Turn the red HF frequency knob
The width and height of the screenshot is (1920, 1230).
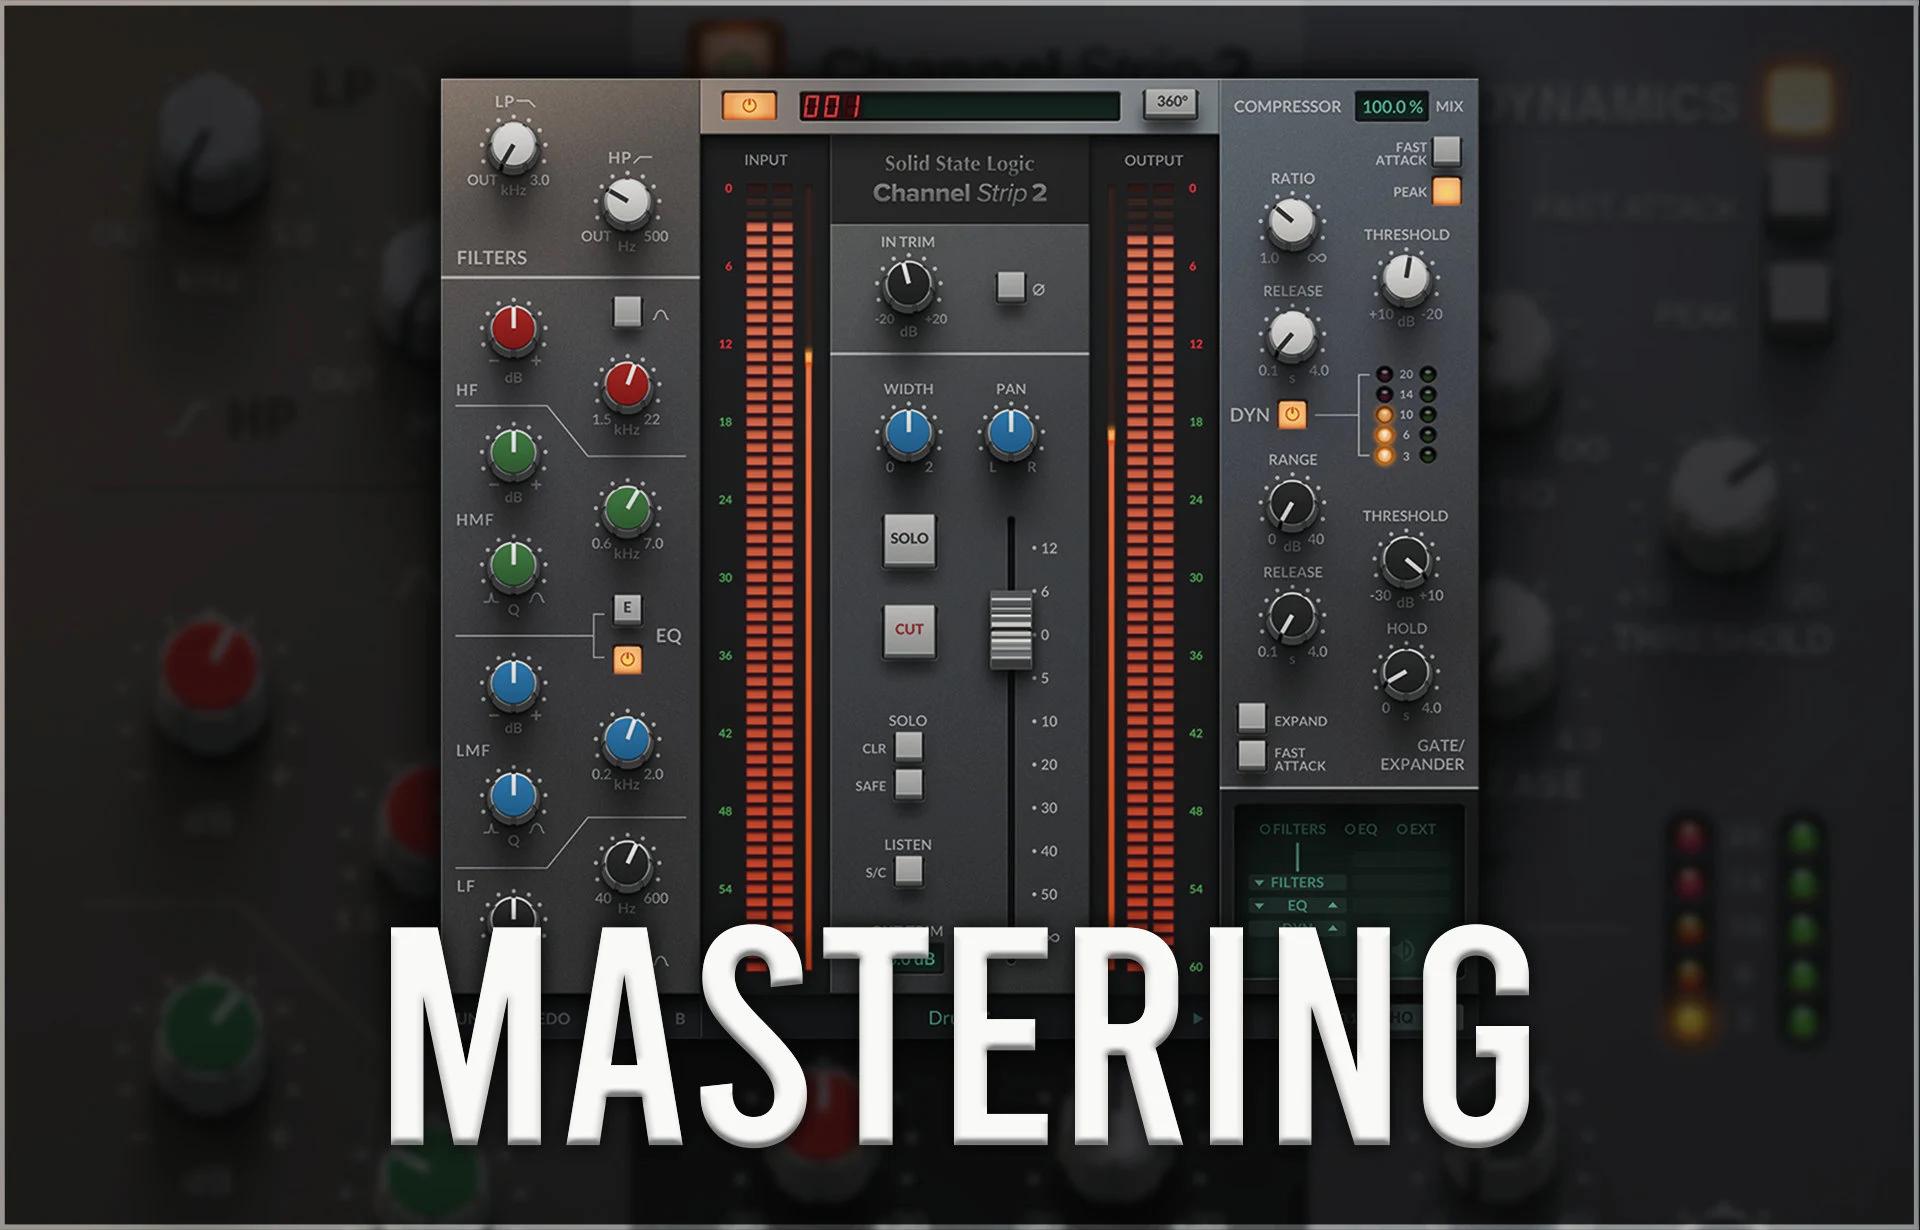coord(626,385)
